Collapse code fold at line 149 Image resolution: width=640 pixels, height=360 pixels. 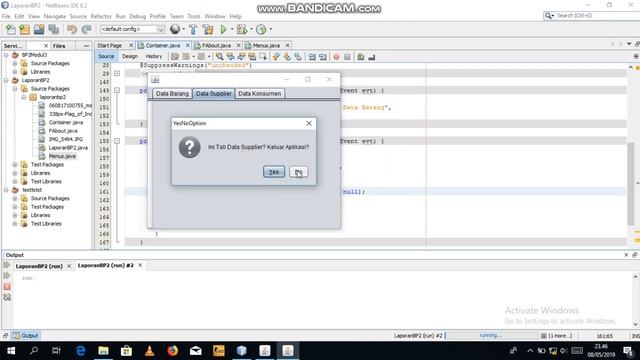coord(117,90)
